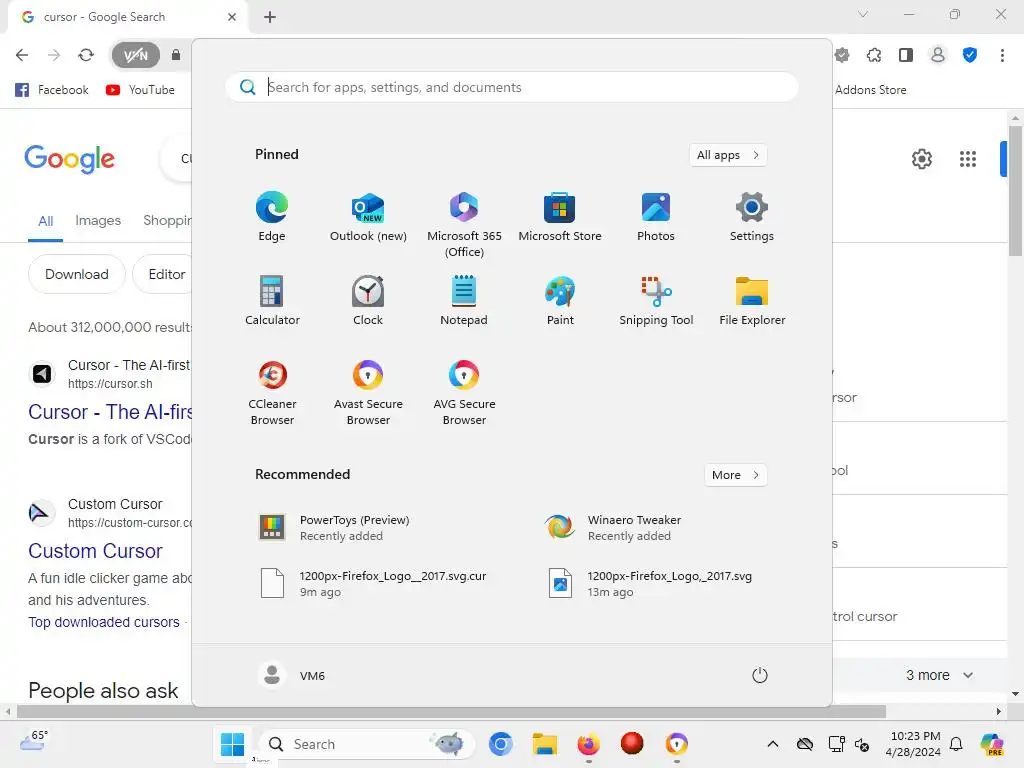Open the blue circular browser icon on taskbar
The width and height of the screenshot is (1024, 768).
tap(501, 744)
